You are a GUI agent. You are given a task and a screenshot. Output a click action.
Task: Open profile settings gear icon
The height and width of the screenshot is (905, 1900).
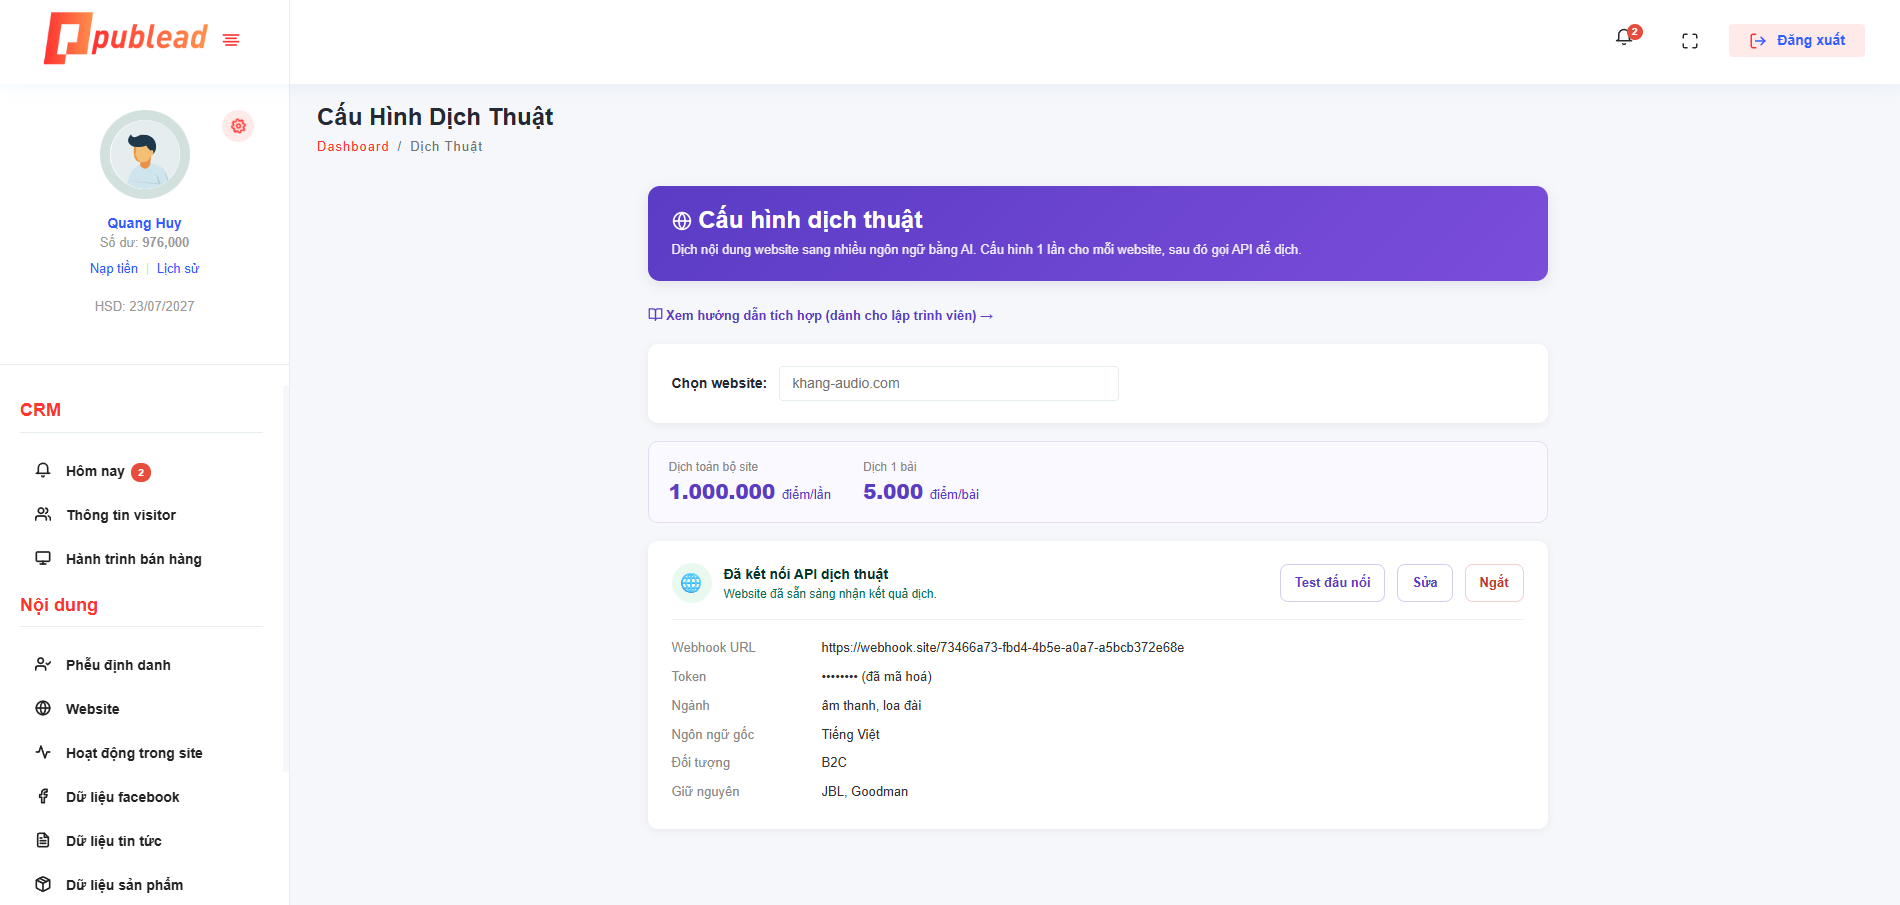[238, 126]
